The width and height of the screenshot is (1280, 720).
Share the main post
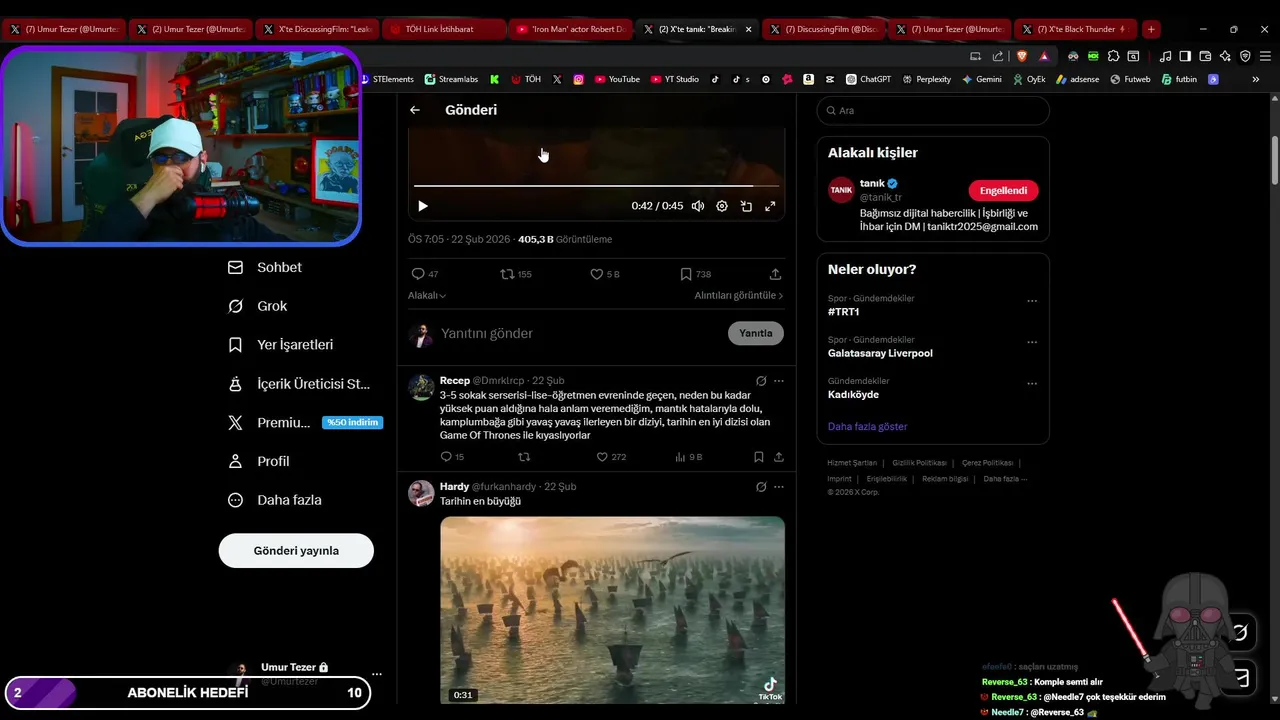click(x=775, y=274)
